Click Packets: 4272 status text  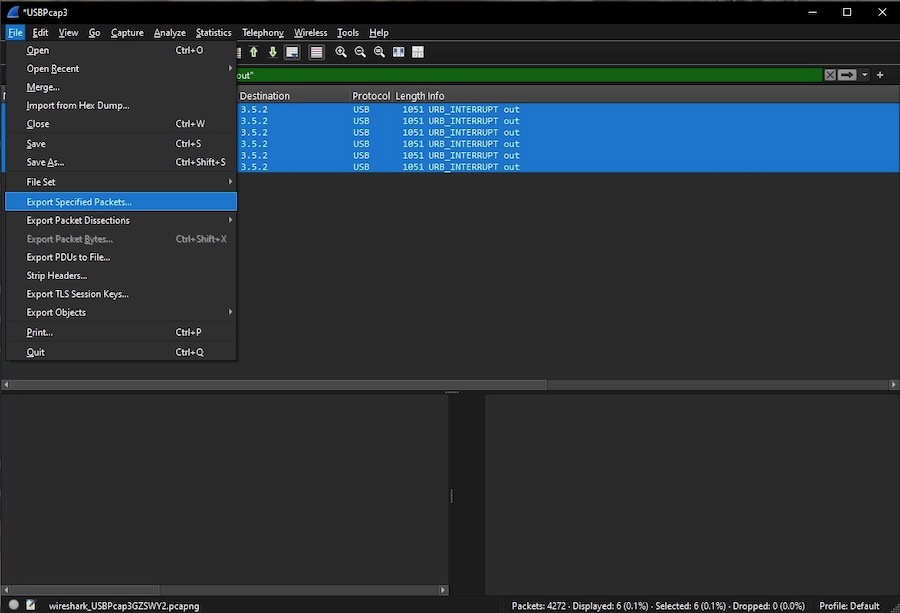coord(538,606)
